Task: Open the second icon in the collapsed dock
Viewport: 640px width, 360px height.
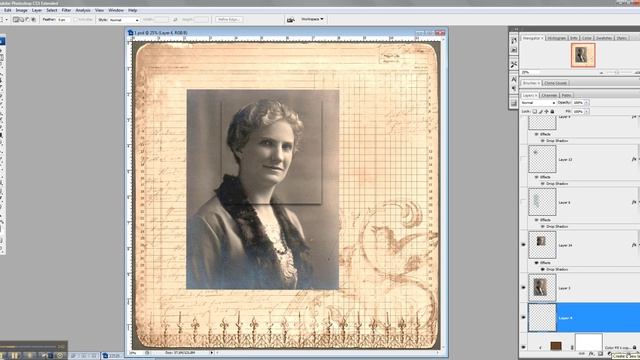Action: pos(514,50)
